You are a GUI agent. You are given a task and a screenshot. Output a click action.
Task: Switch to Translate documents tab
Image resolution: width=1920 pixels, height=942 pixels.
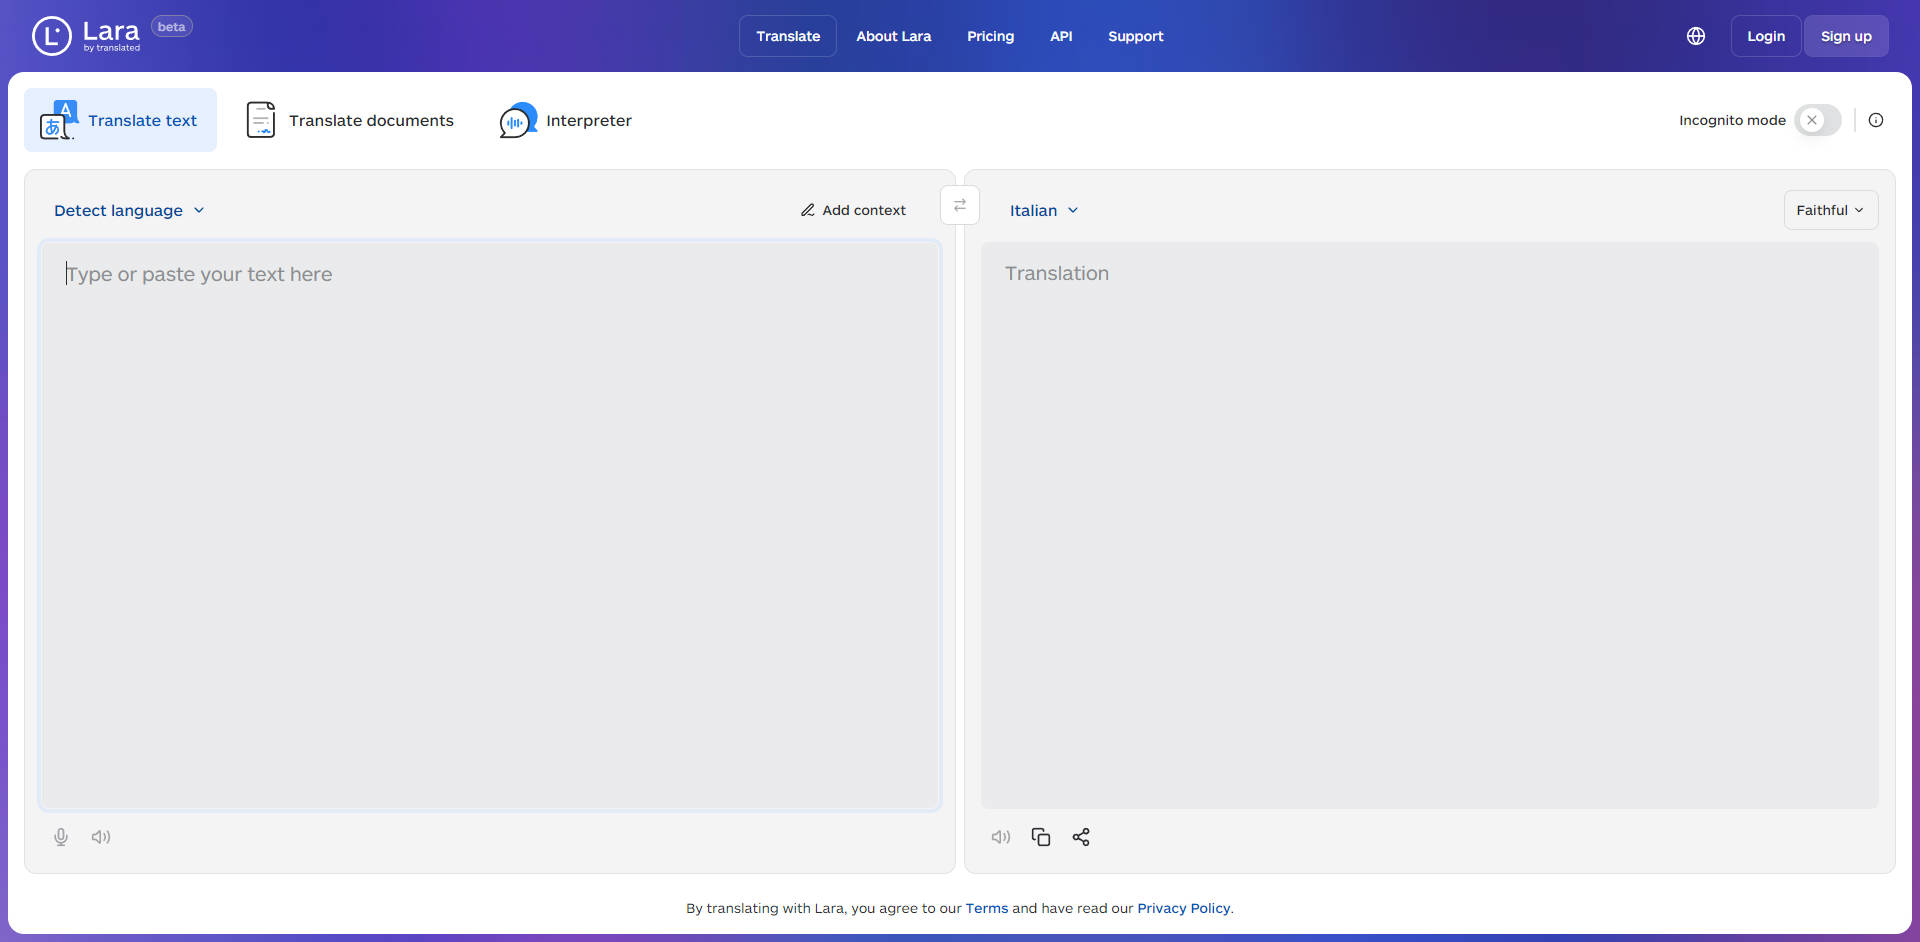(x=350, y=120)
